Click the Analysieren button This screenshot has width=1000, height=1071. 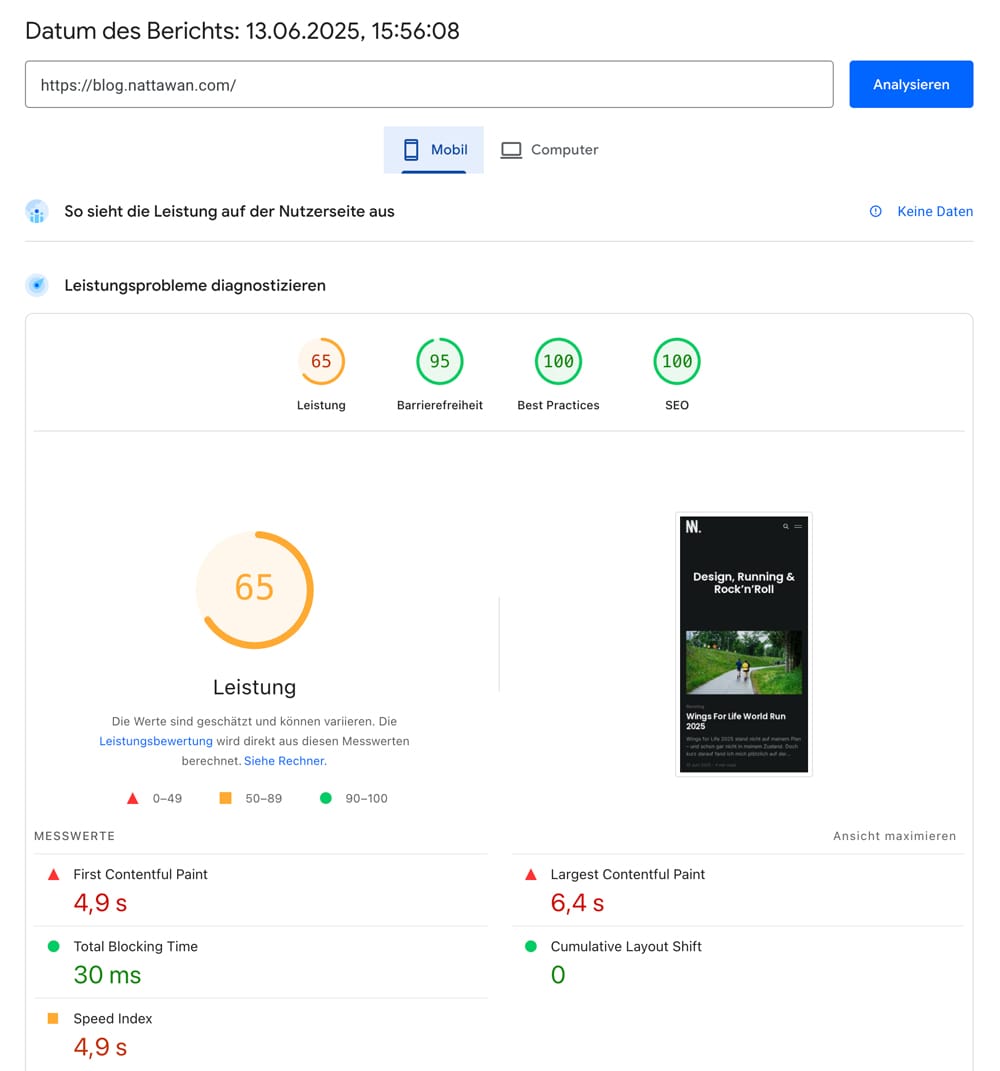[911, 84]
